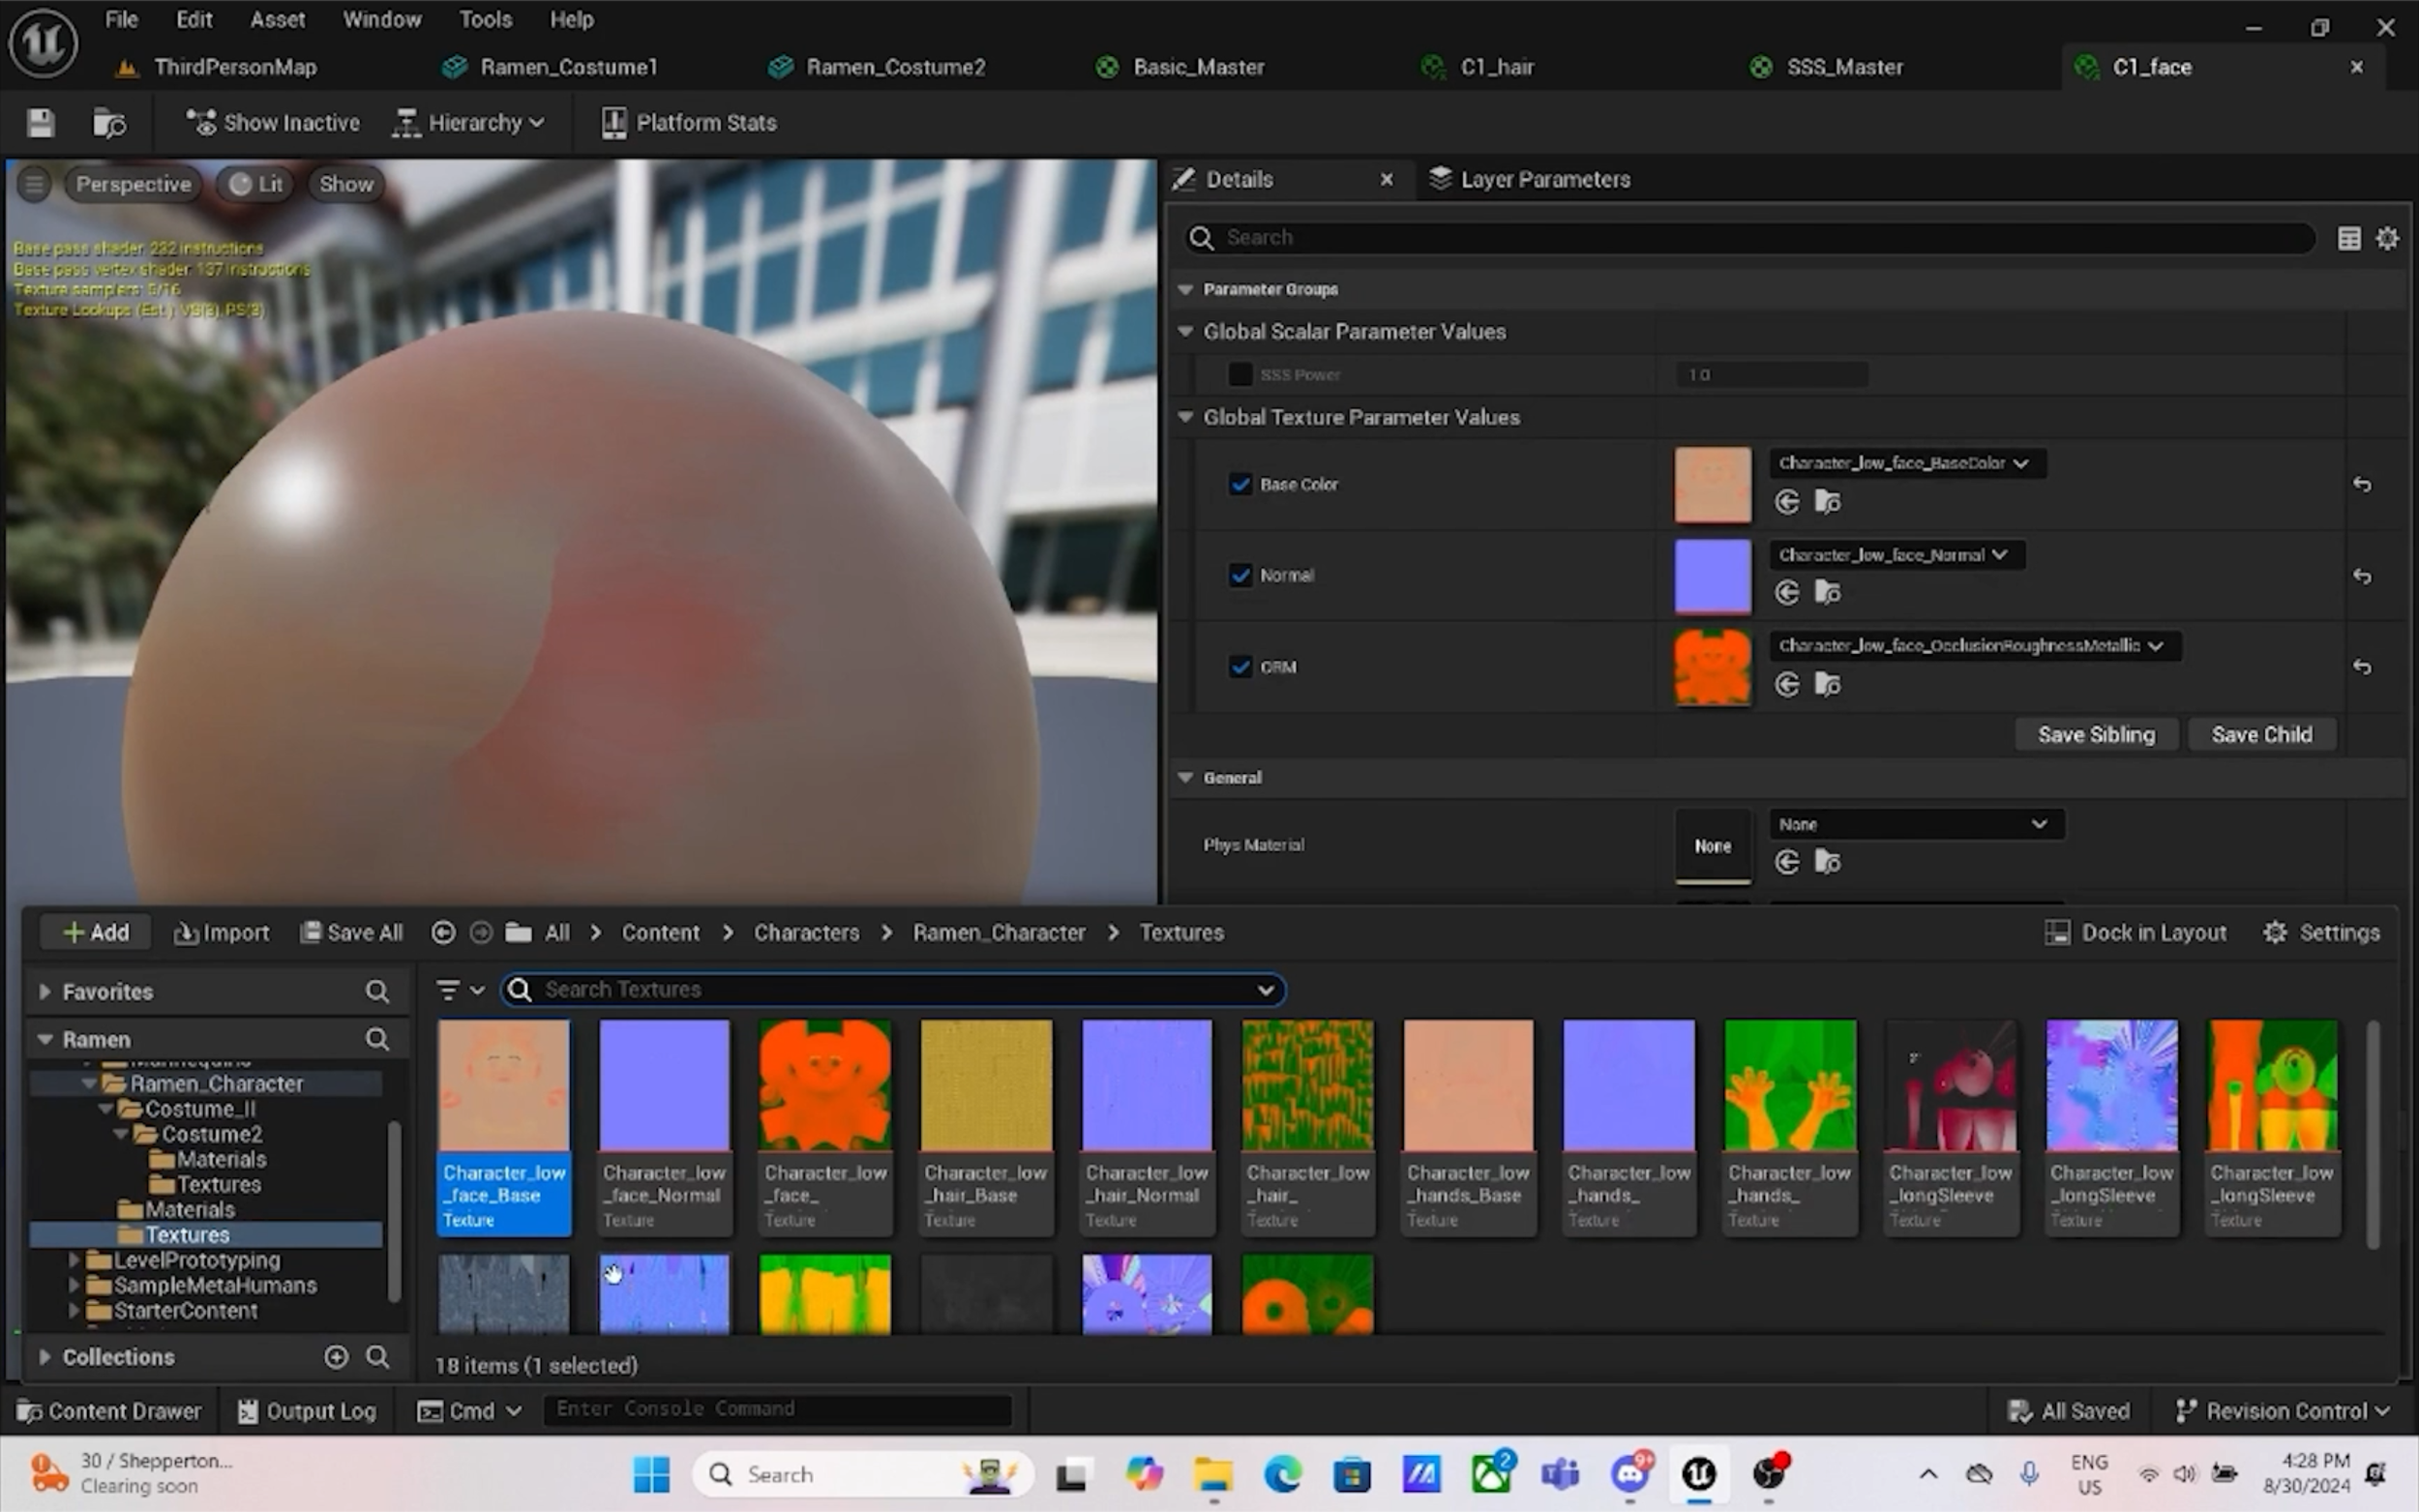Click the ORM texture swatch
The width and height of the screenshot is (2419, 1512).
coord(1713,667)
